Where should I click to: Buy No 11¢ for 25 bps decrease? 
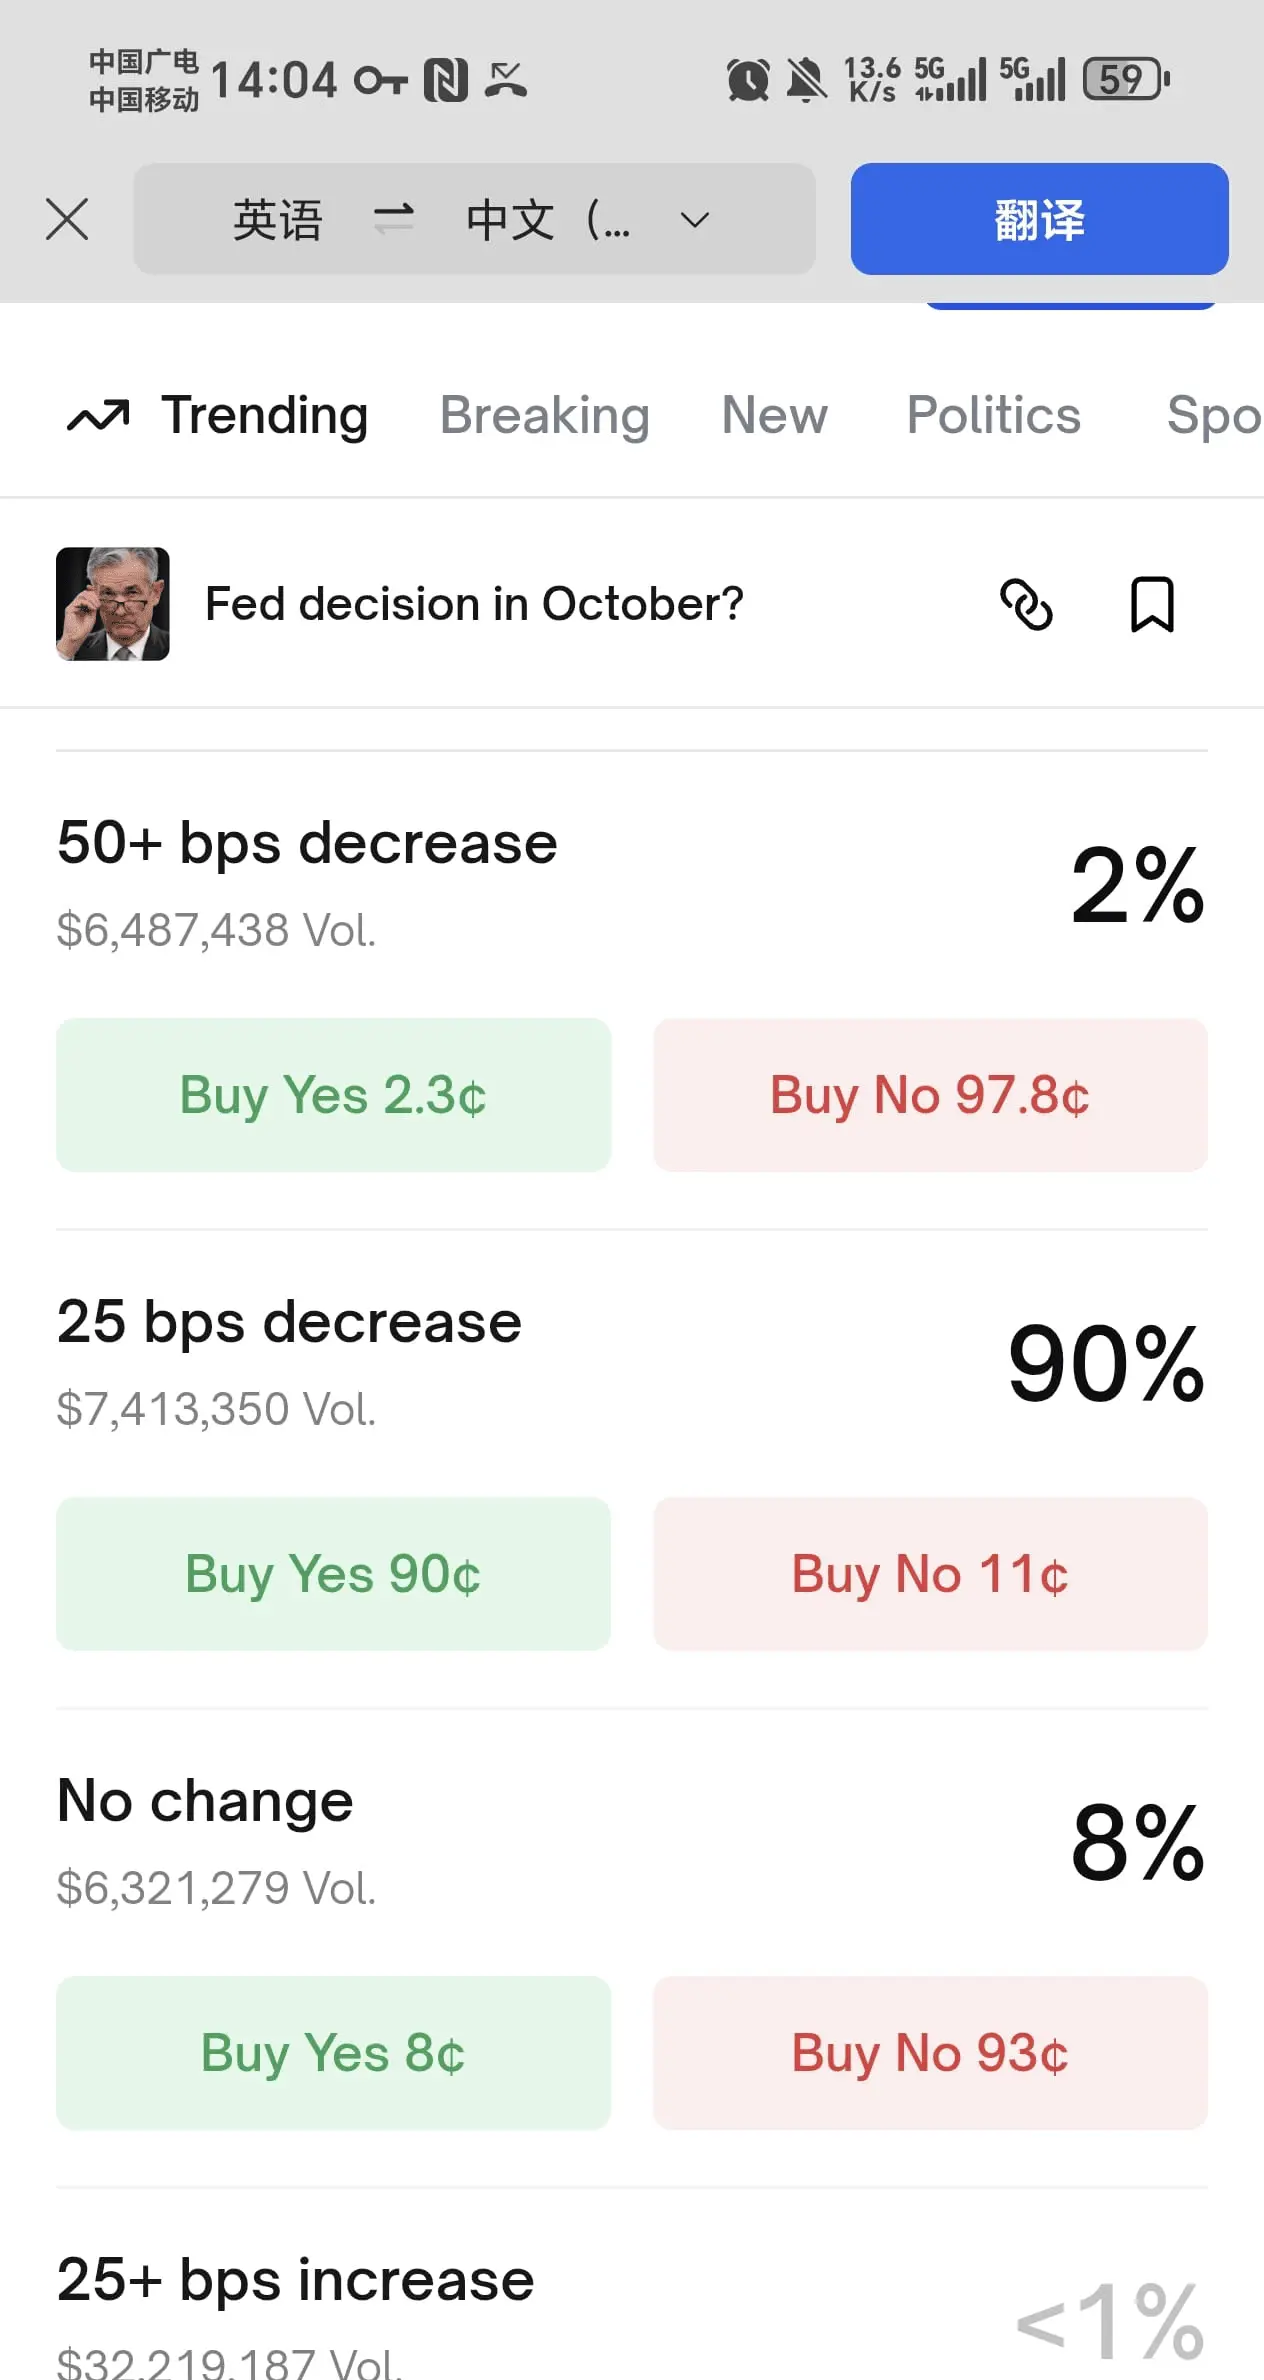pyautogui.click(x=930, y=1574)
